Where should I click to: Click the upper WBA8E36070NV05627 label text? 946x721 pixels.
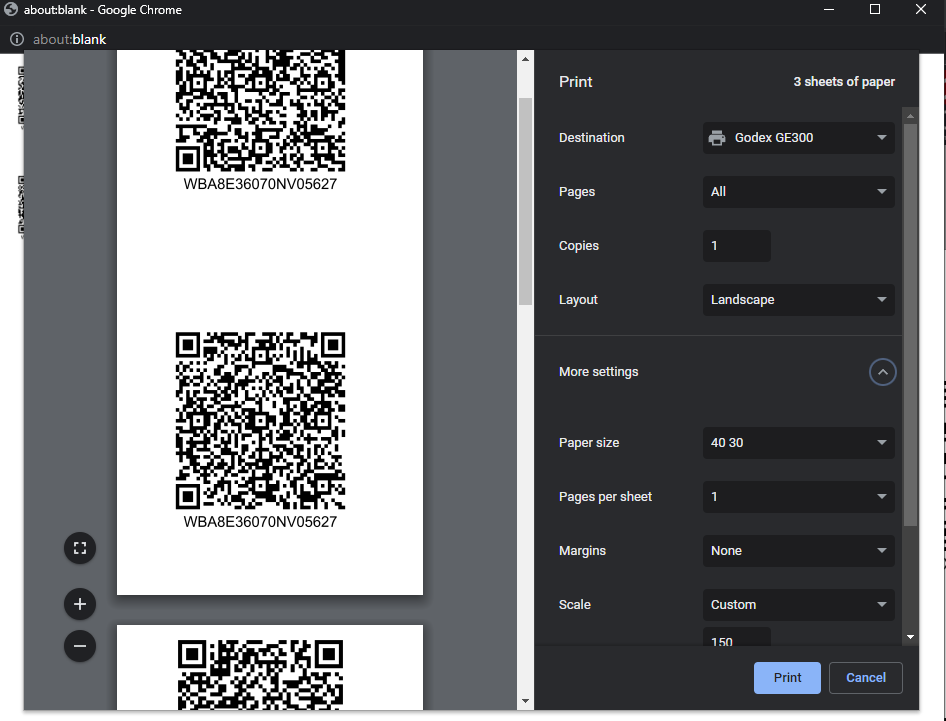pos(260,184)
